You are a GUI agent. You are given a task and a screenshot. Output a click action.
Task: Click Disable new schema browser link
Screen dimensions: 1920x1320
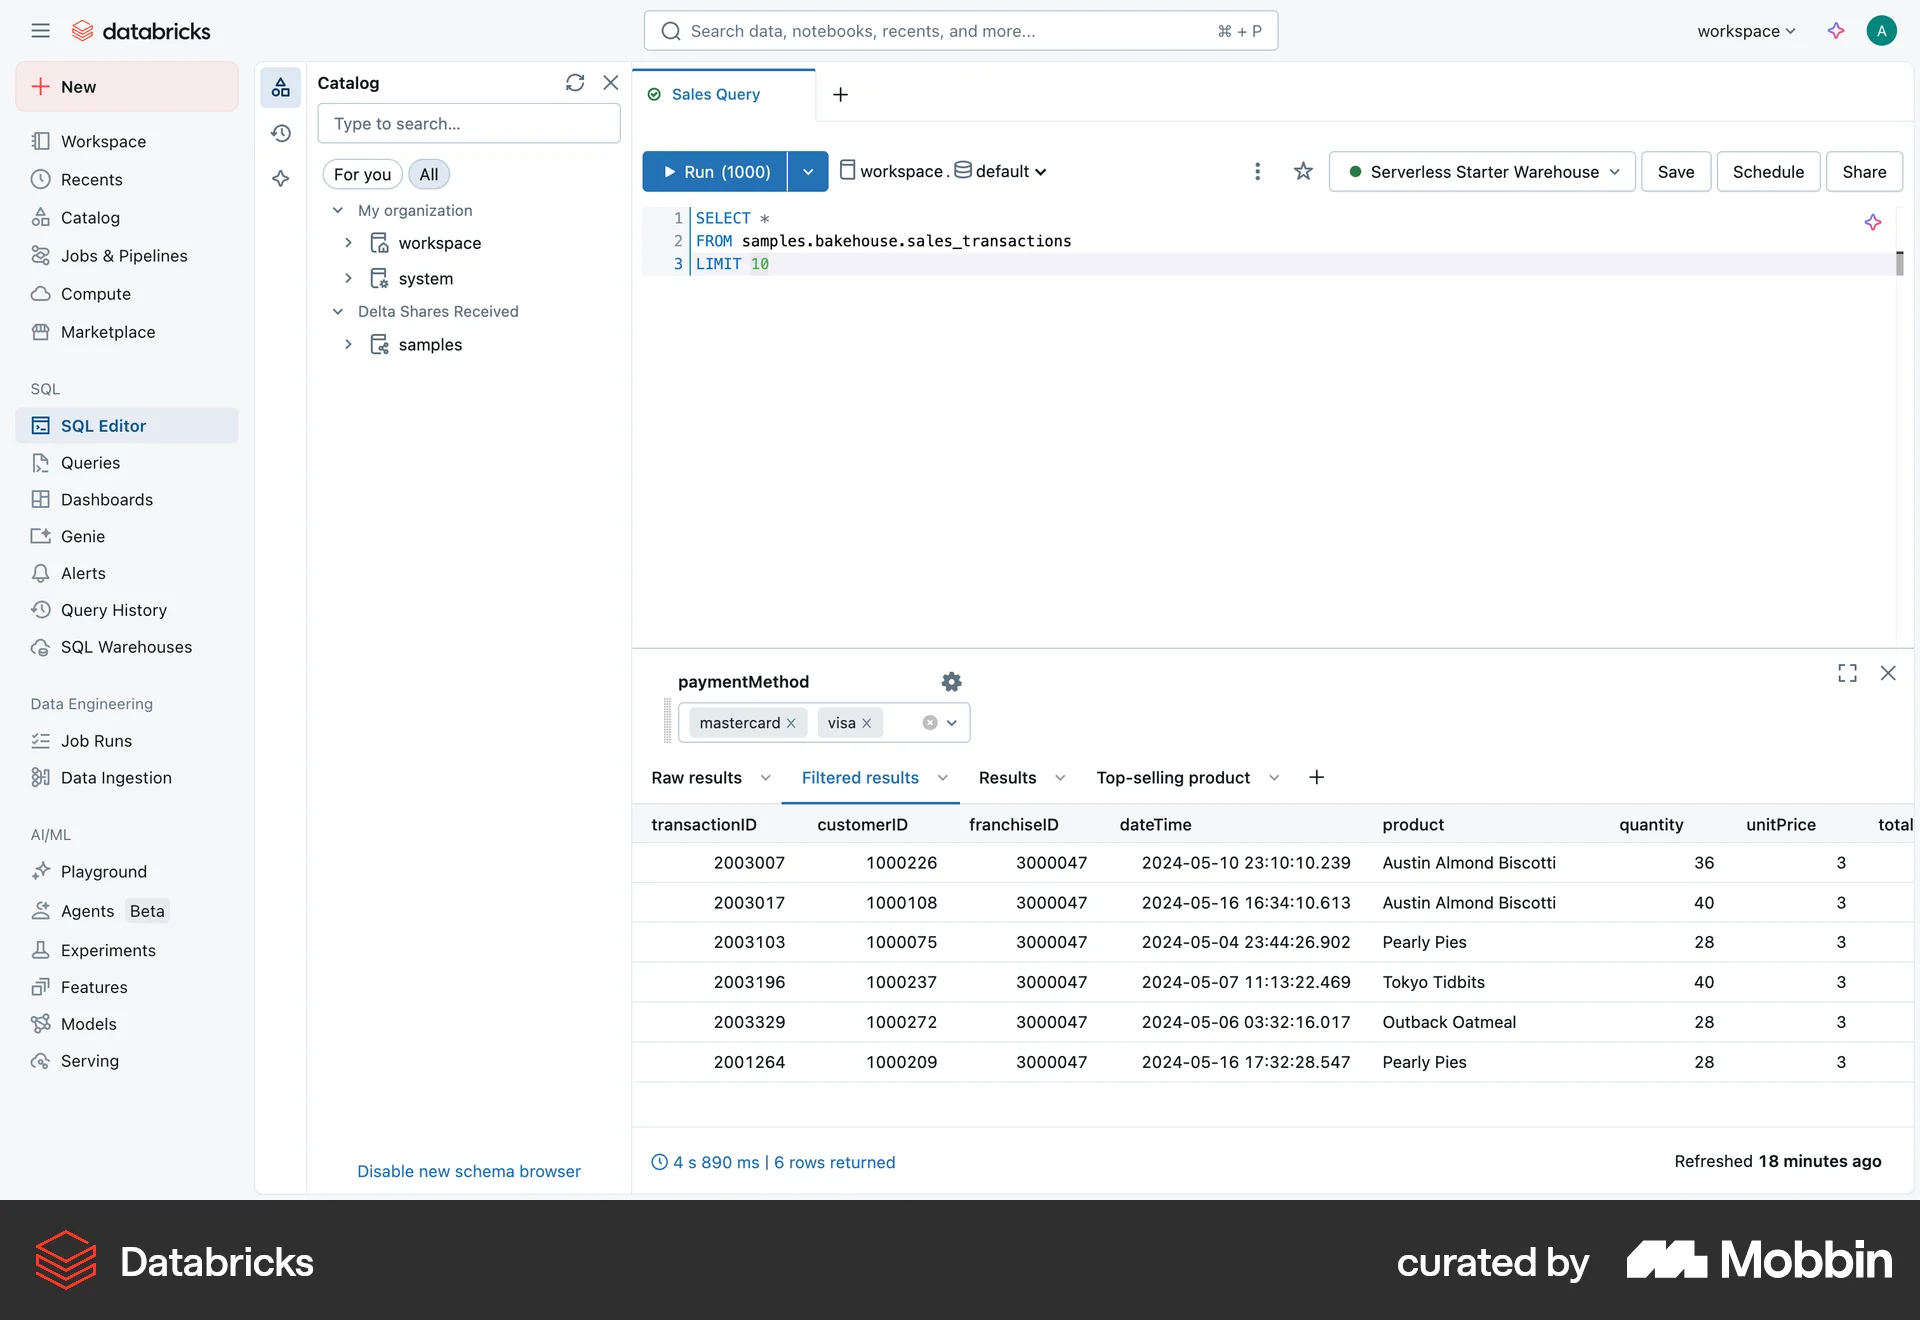tap(469, 1172)
